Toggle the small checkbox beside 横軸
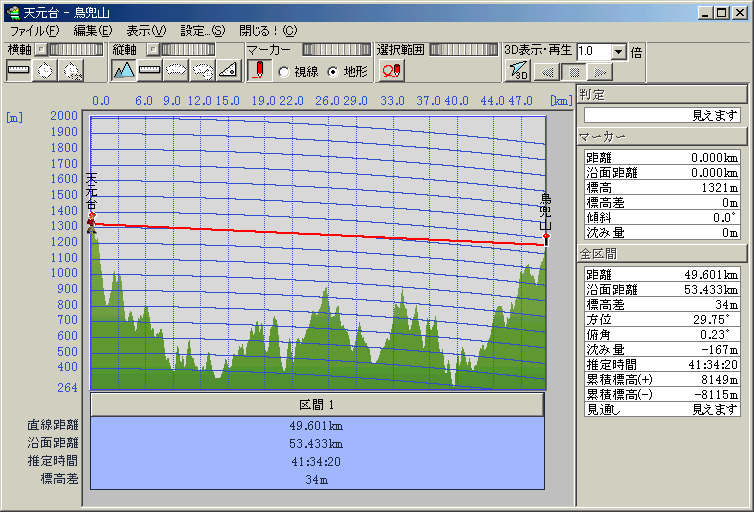 click(41, 49)
